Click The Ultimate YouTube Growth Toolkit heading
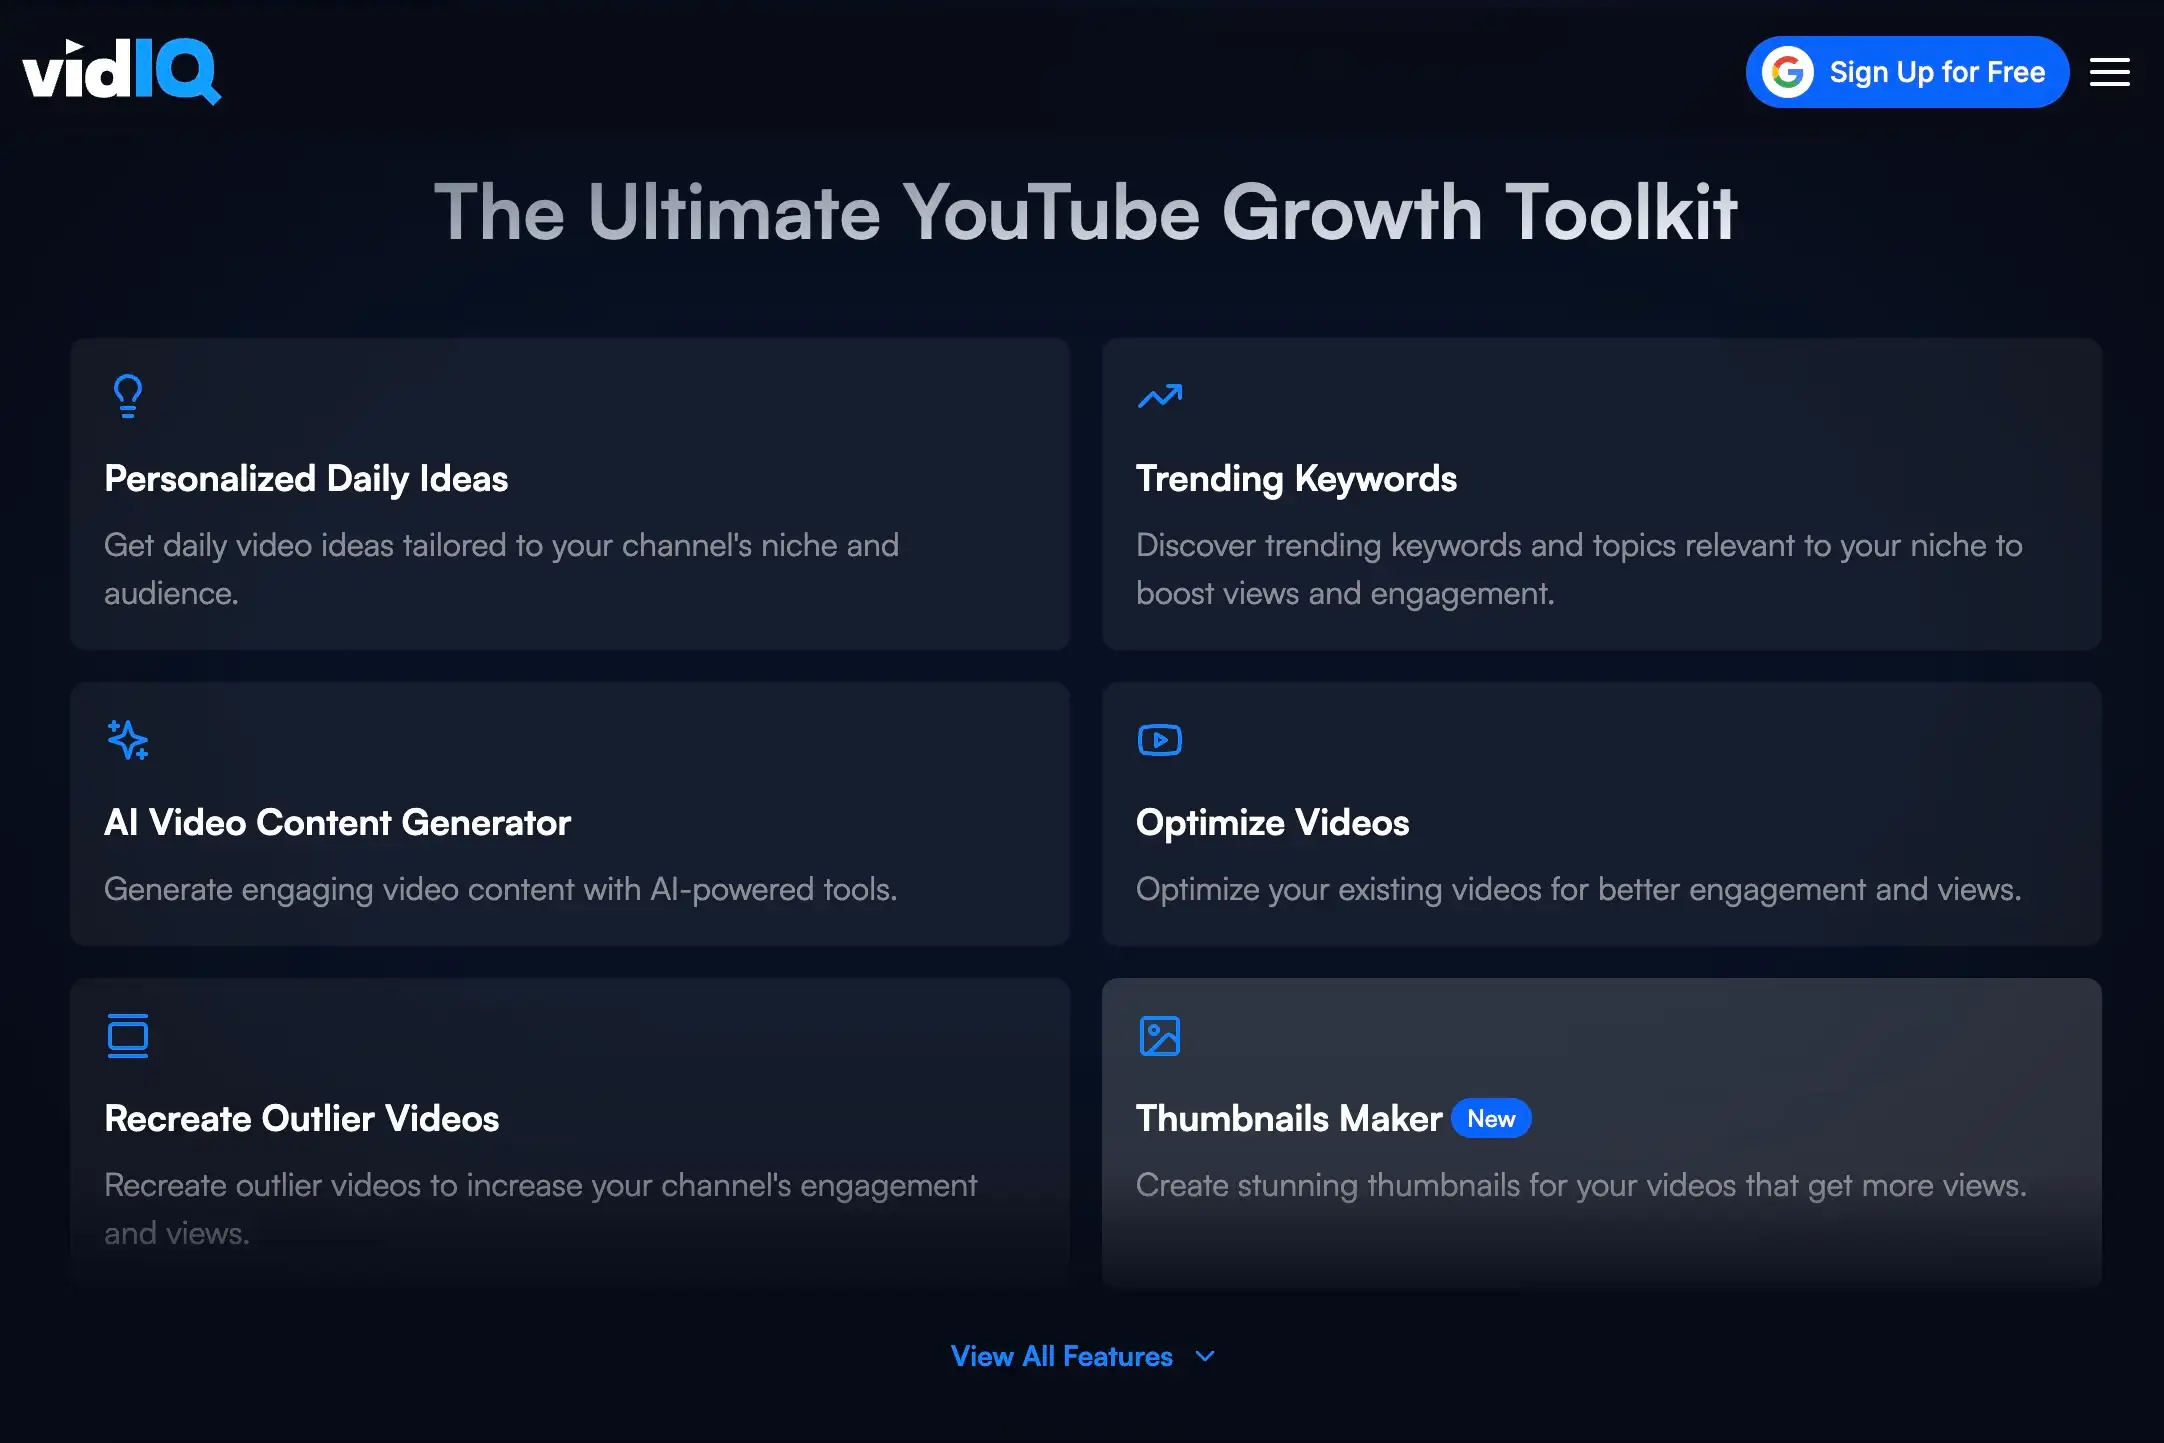 [1085, 212]
